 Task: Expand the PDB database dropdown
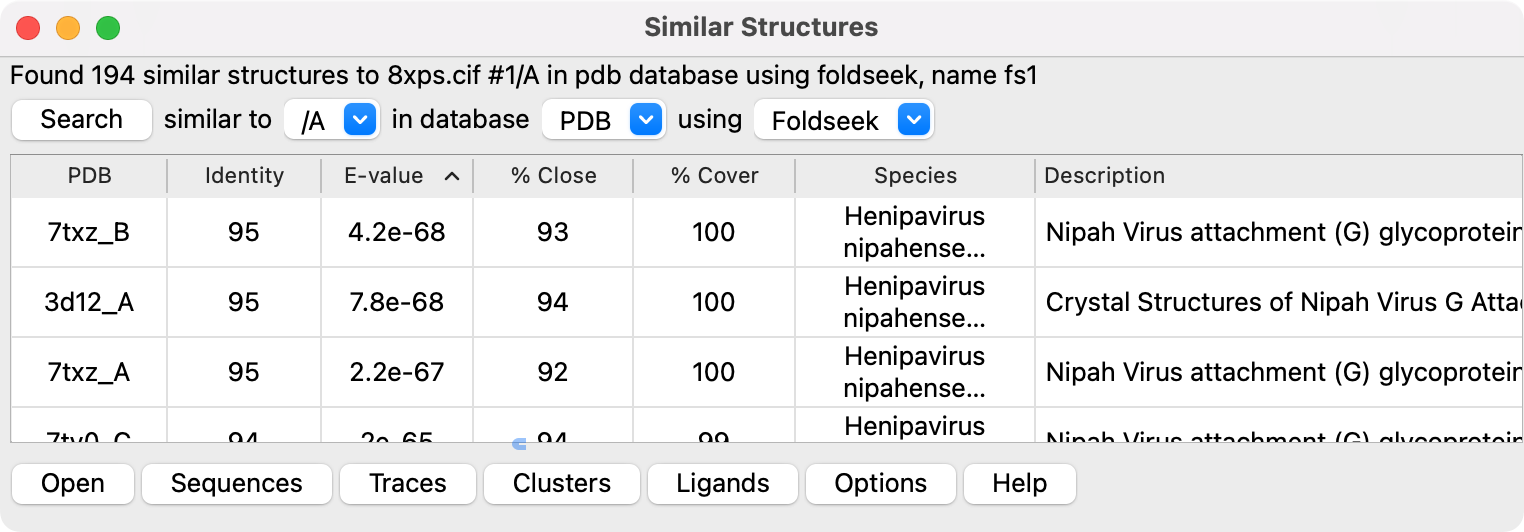pos(645,120)
